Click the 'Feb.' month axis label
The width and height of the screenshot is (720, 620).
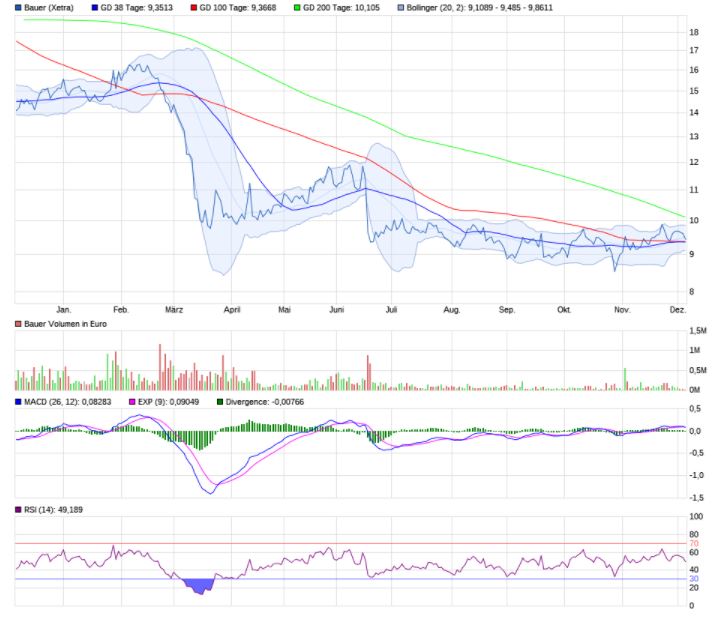[121, 310]
